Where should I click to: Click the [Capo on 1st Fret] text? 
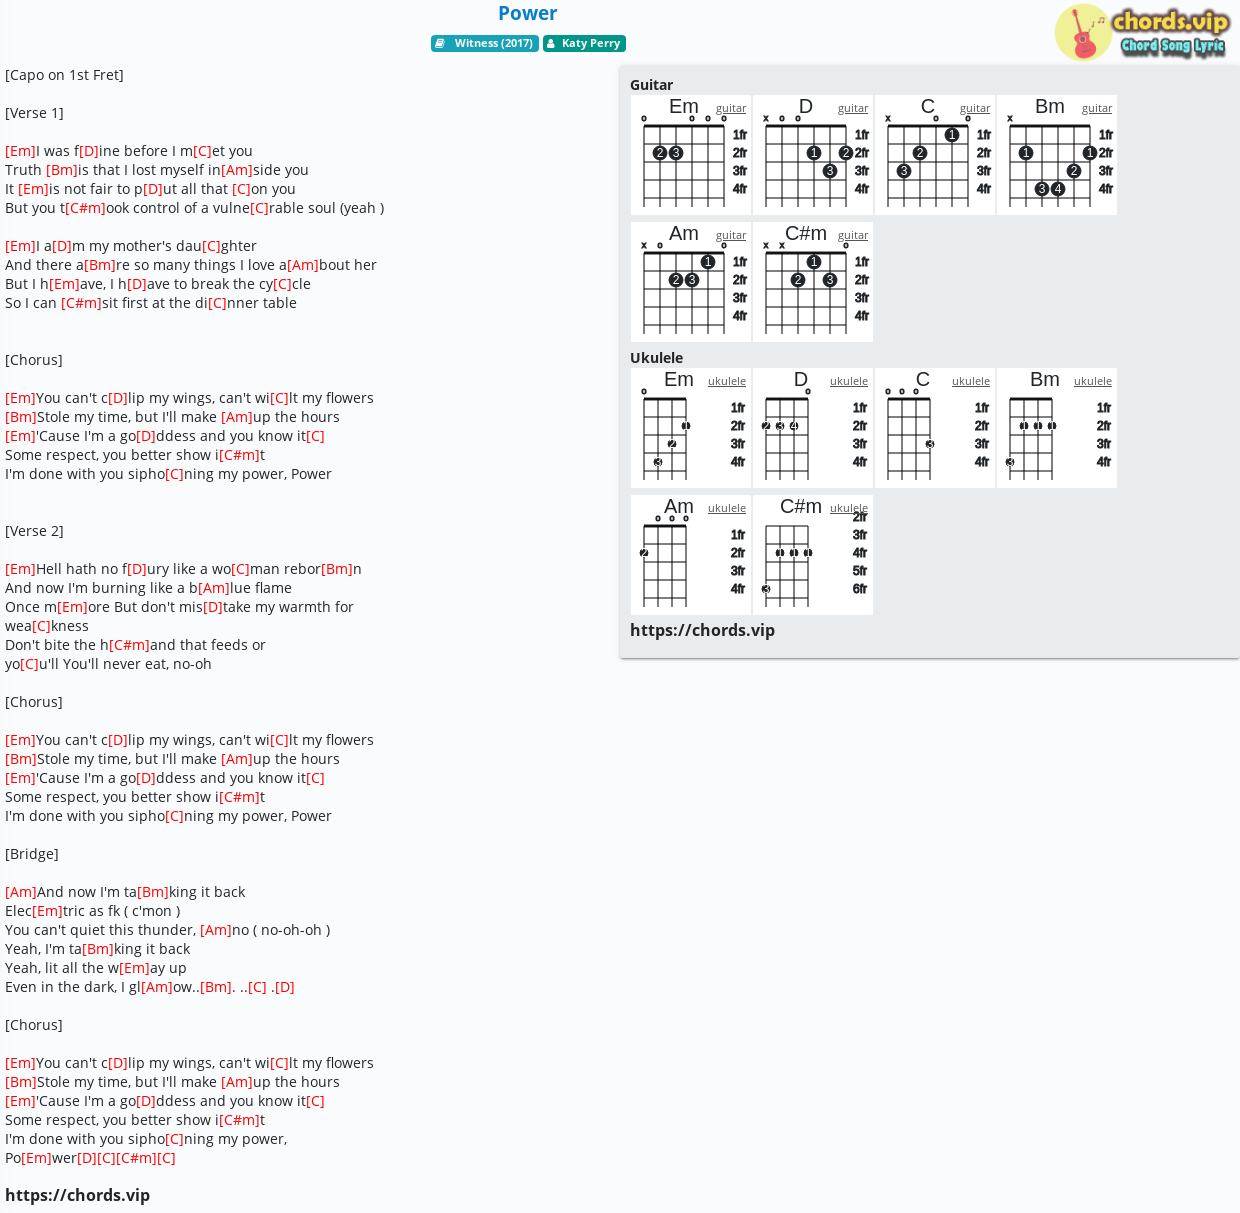click(x=64, y=75)
